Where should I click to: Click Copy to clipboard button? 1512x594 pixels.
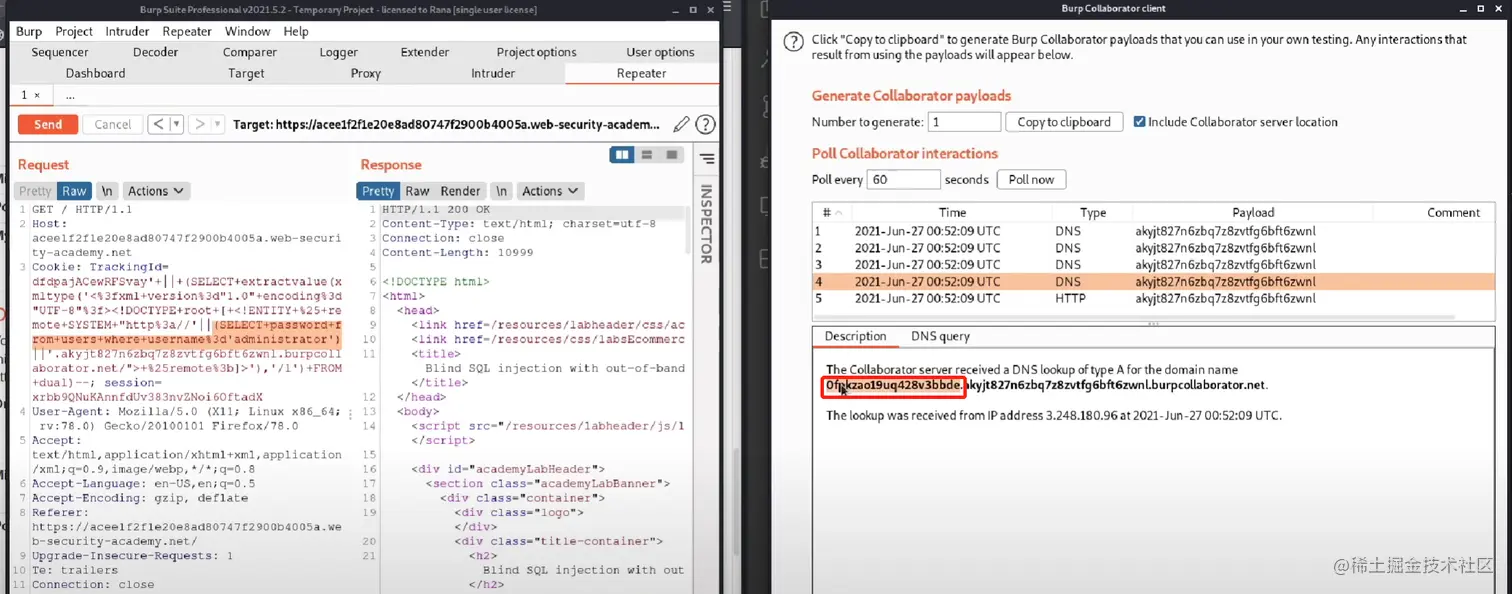1064,122
